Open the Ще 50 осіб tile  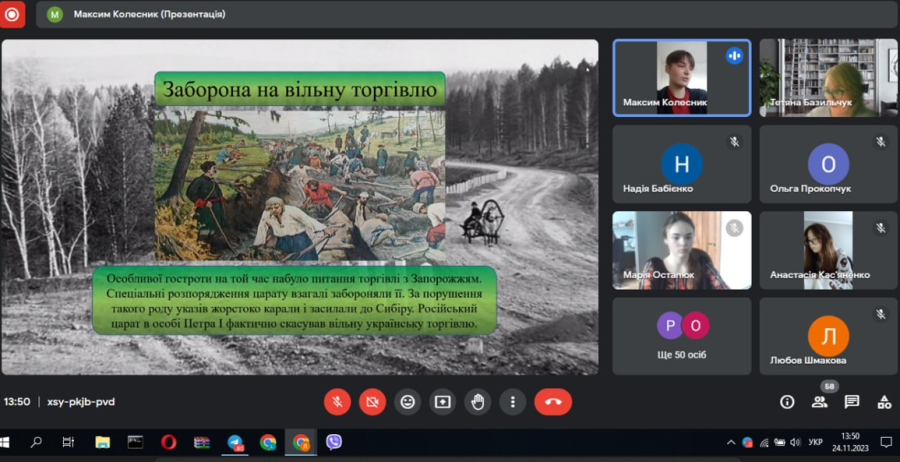[x=682, y=336]
